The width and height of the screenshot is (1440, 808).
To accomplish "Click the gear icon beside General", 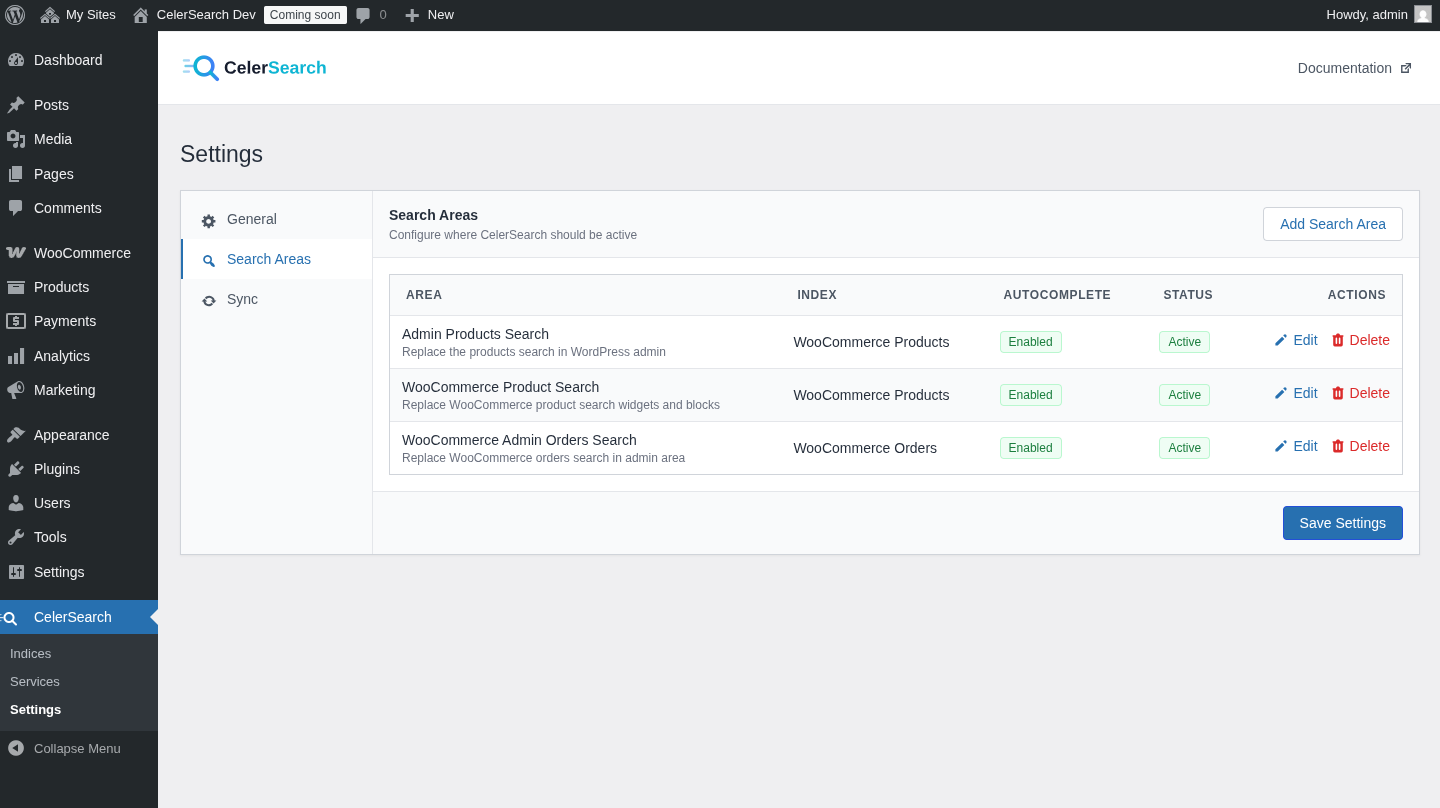I will [x=208, y=220].
